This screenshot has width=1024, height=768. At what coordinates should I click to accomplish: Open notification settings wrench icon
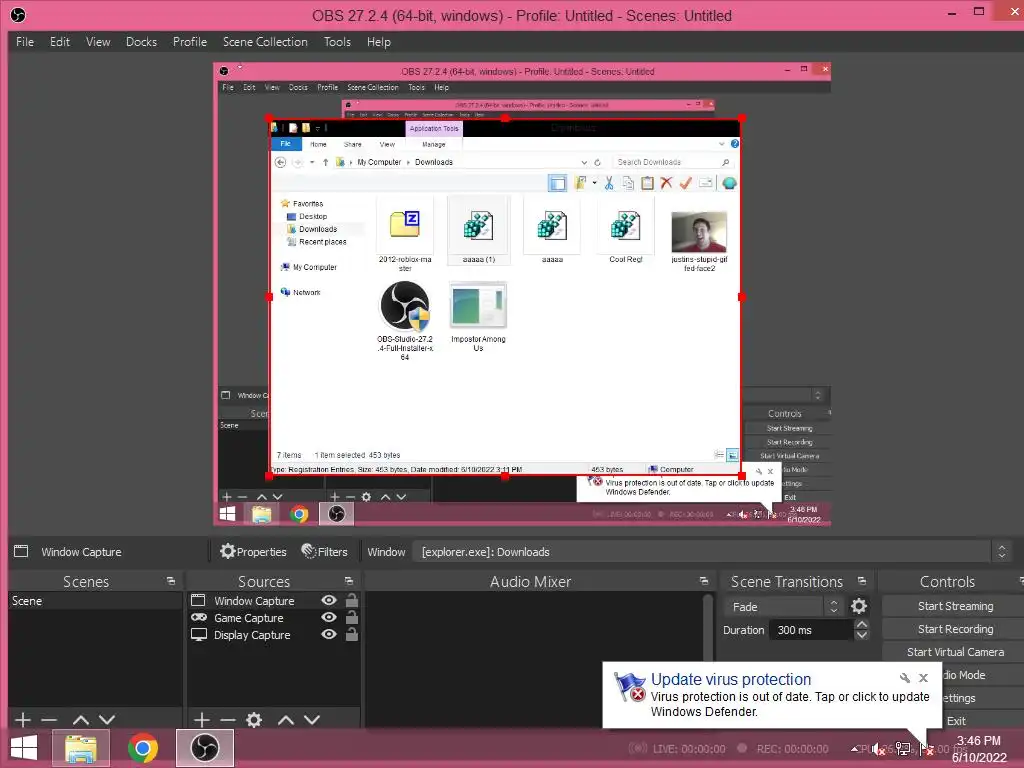point(905,678)
